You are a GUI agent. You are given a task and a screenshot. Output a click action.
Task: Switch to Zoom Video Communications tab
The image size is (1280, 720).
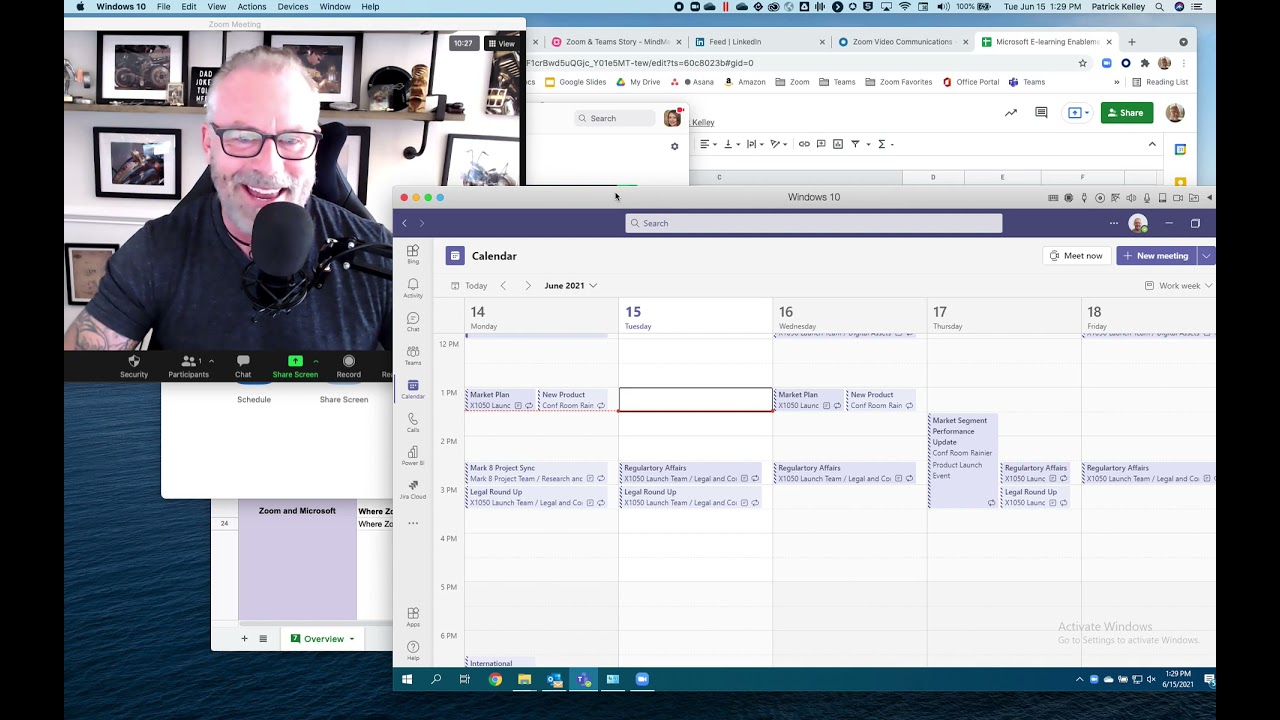(902, 42)
